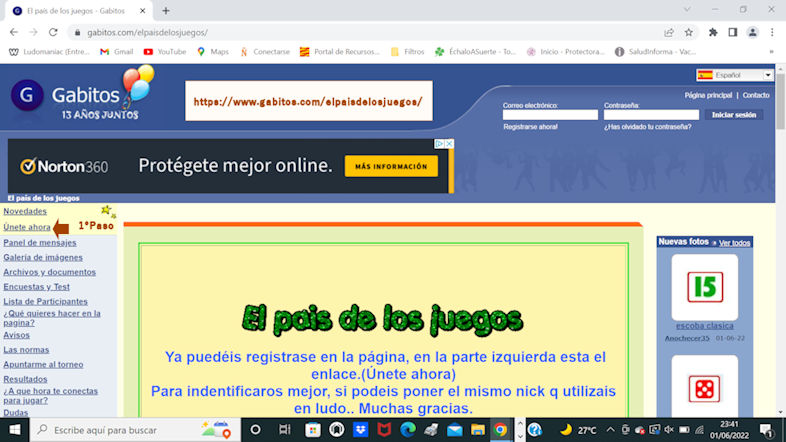This screenshot has width=786, height=442.
Task: Click the address bar URL
Action: pyautogui.click(x=147, y=33)
